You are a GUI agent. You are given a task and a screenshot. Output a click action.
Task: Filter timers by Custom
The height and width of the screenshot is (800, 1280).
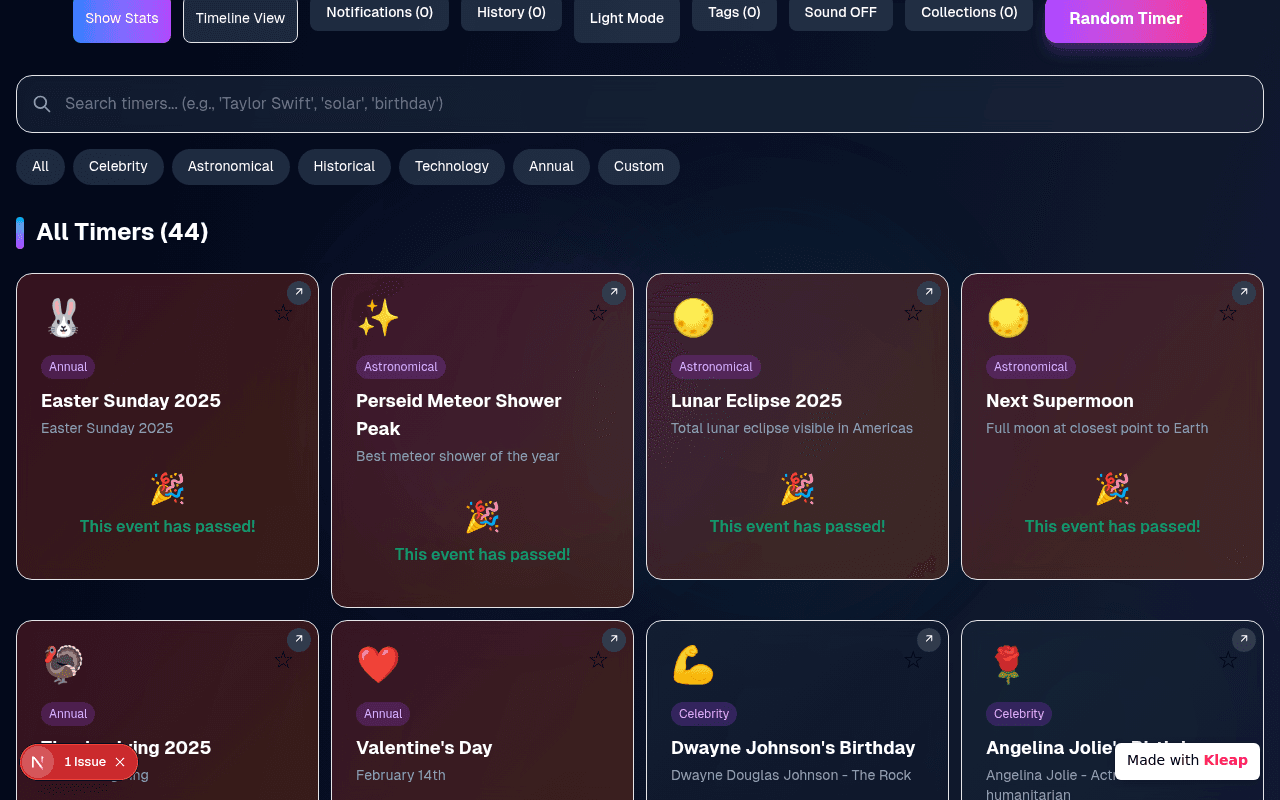point(639,167)
